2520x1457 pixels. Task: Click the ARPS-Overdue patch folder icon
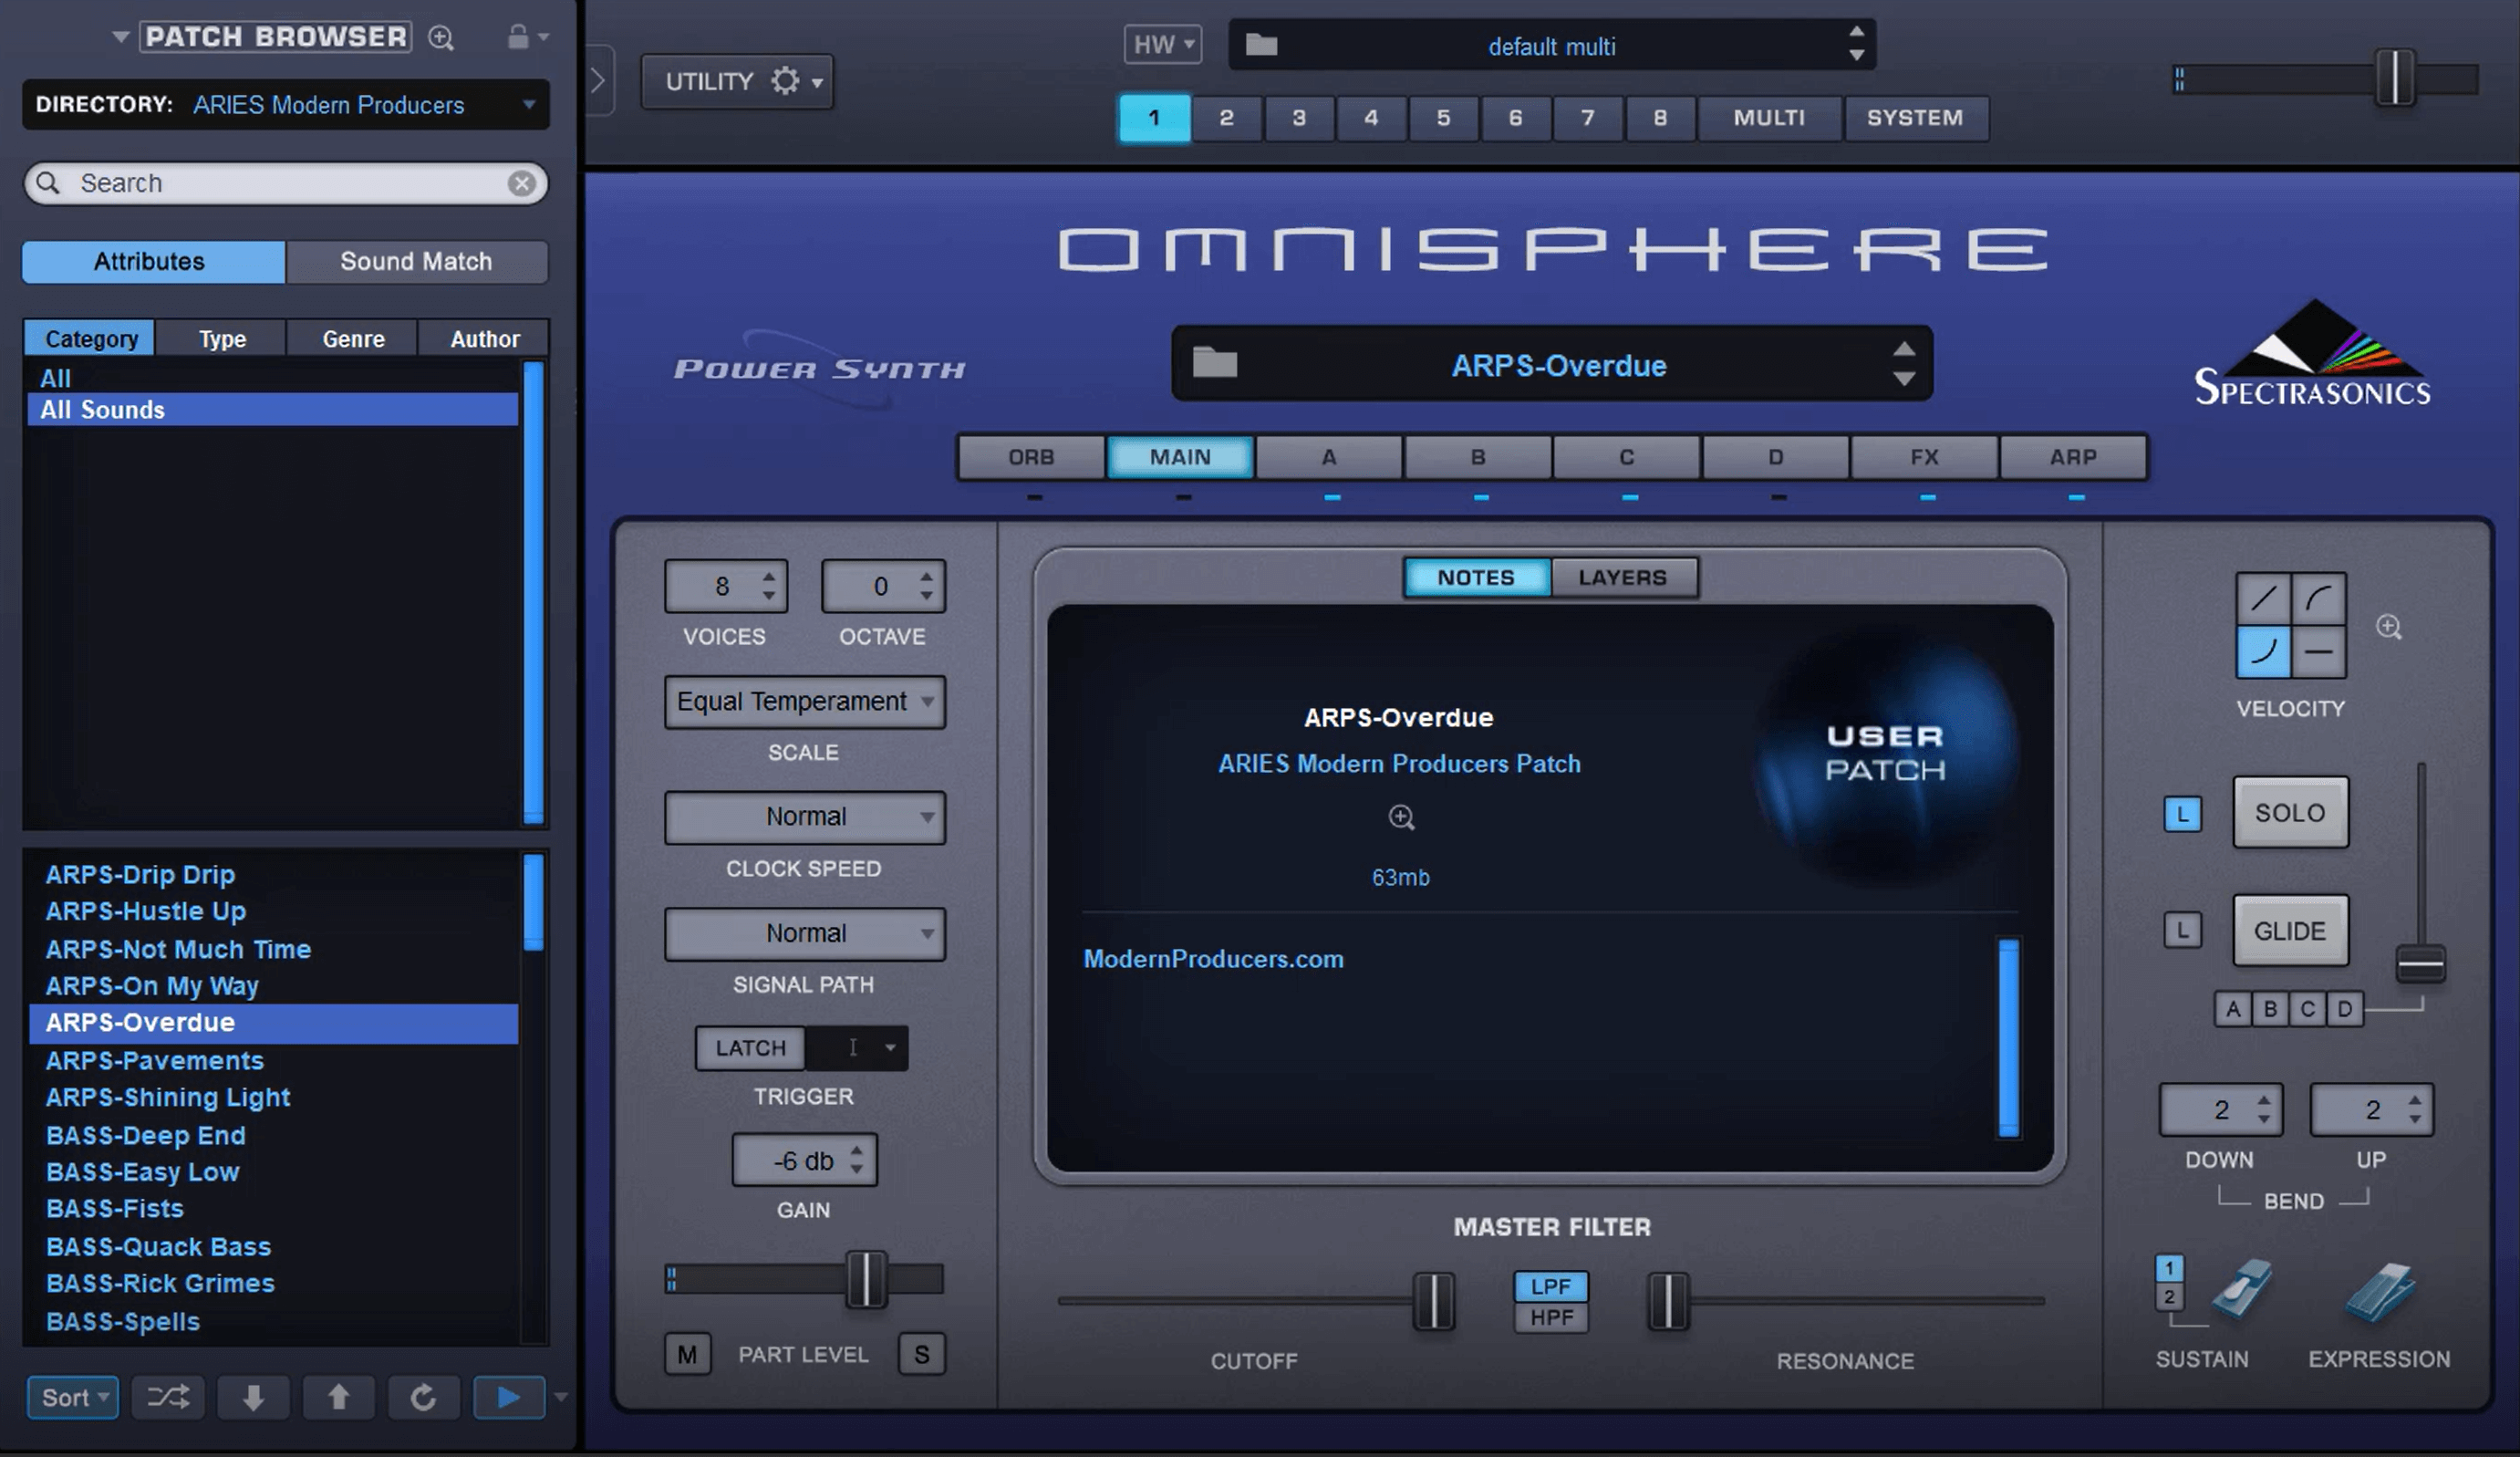[1214, 362]
